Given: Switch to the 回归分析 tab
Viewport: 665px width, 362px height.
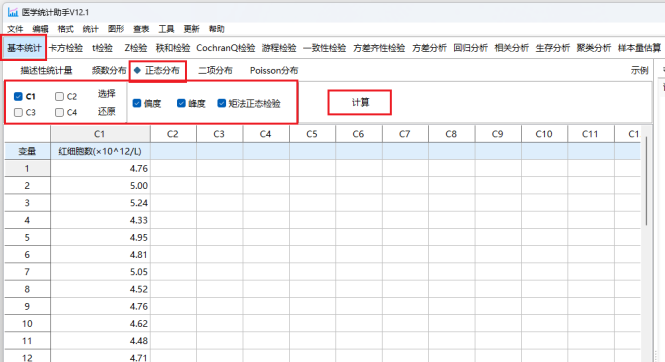Looking at the screenshot, I should click(470, 48).
